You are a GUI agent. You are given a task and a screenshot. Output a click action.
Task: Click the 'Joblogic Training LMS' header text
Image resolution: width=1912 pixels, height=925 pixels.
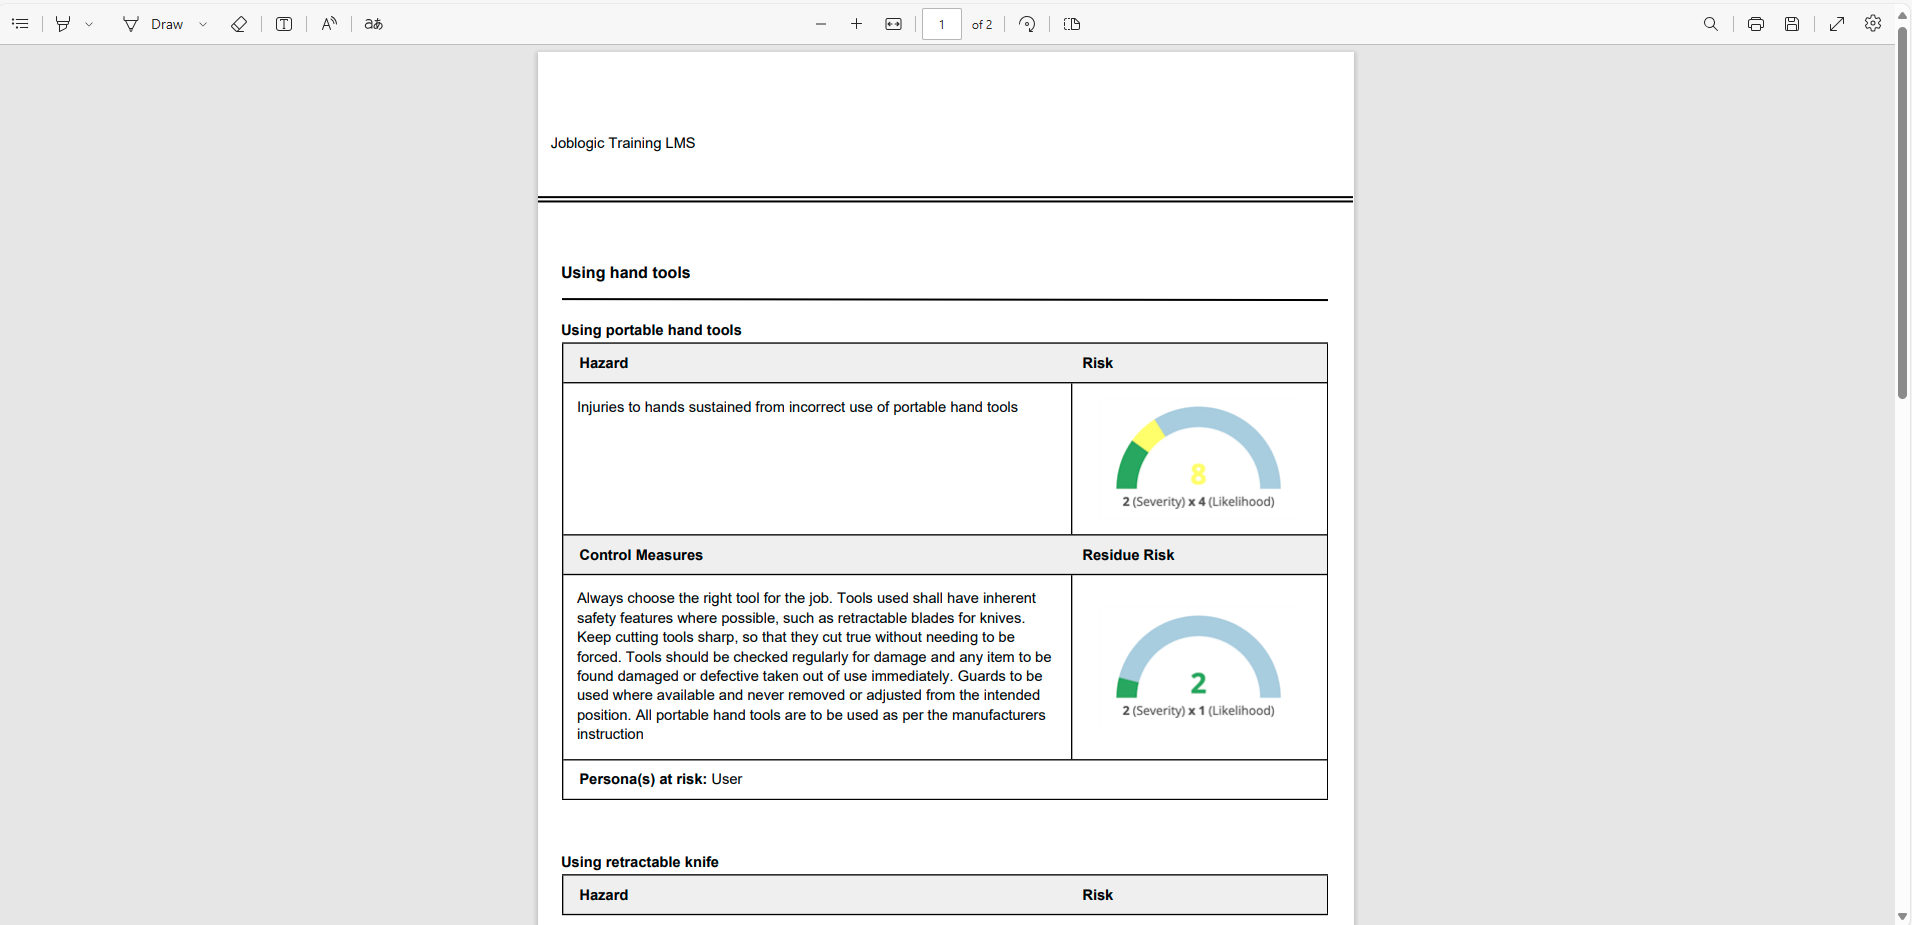coord(623,143)
